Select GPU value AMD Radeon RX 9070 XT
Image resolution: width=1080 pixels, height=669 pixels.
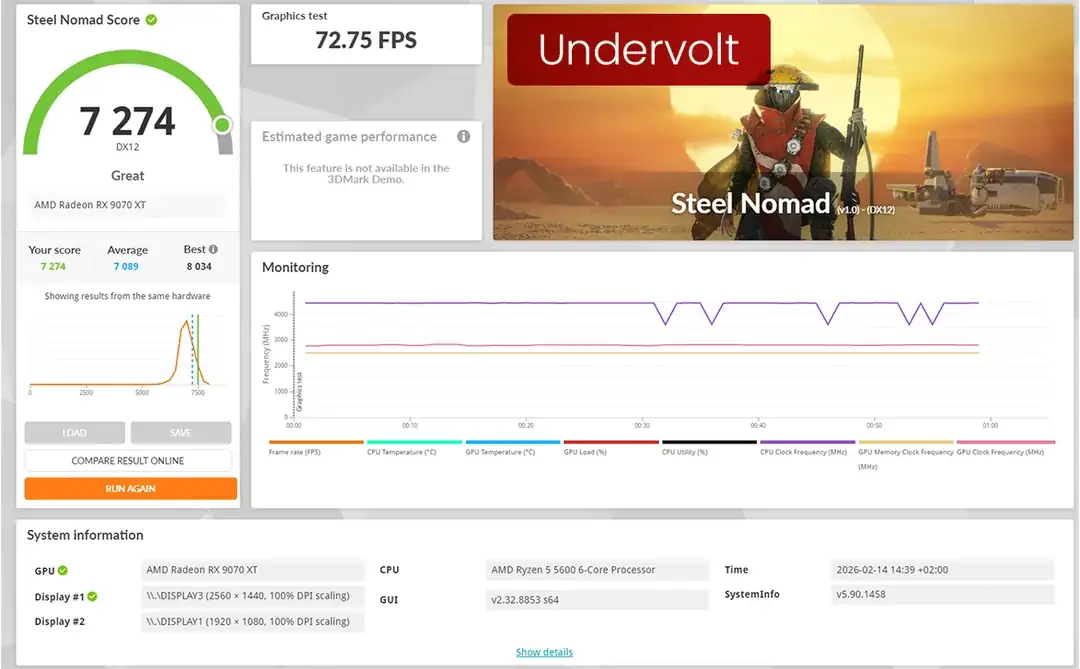[253, 570]
